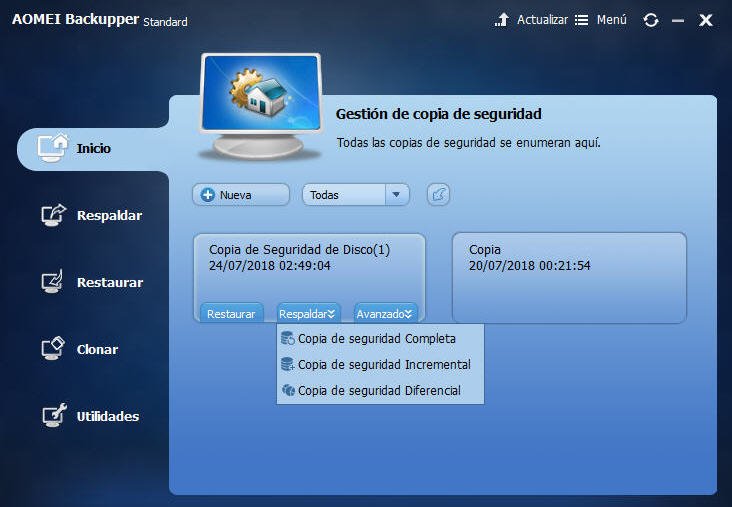
Task: Click the refresh circular arrows icon
Action: coord(651,20)
